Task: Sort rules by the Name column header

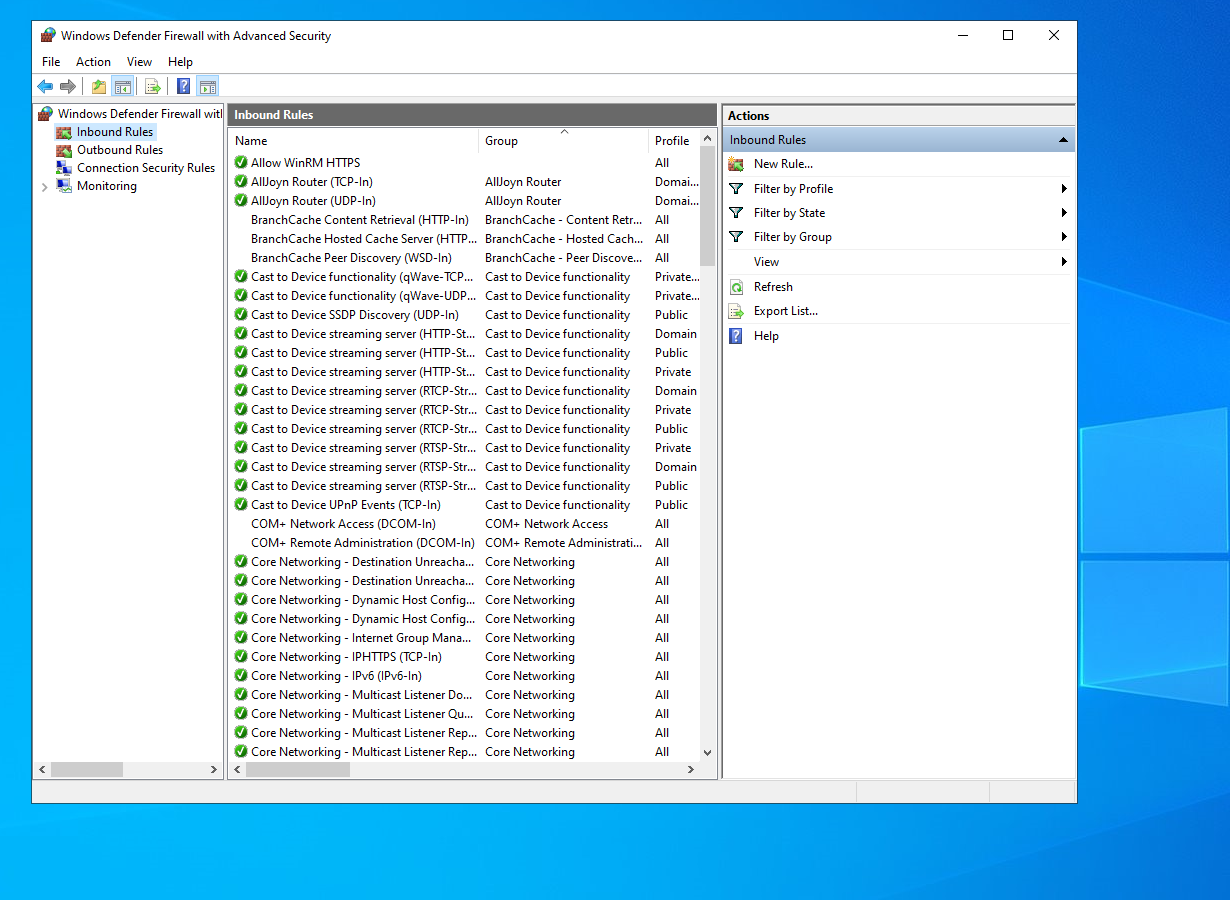Action: click(x=354, y=141)
